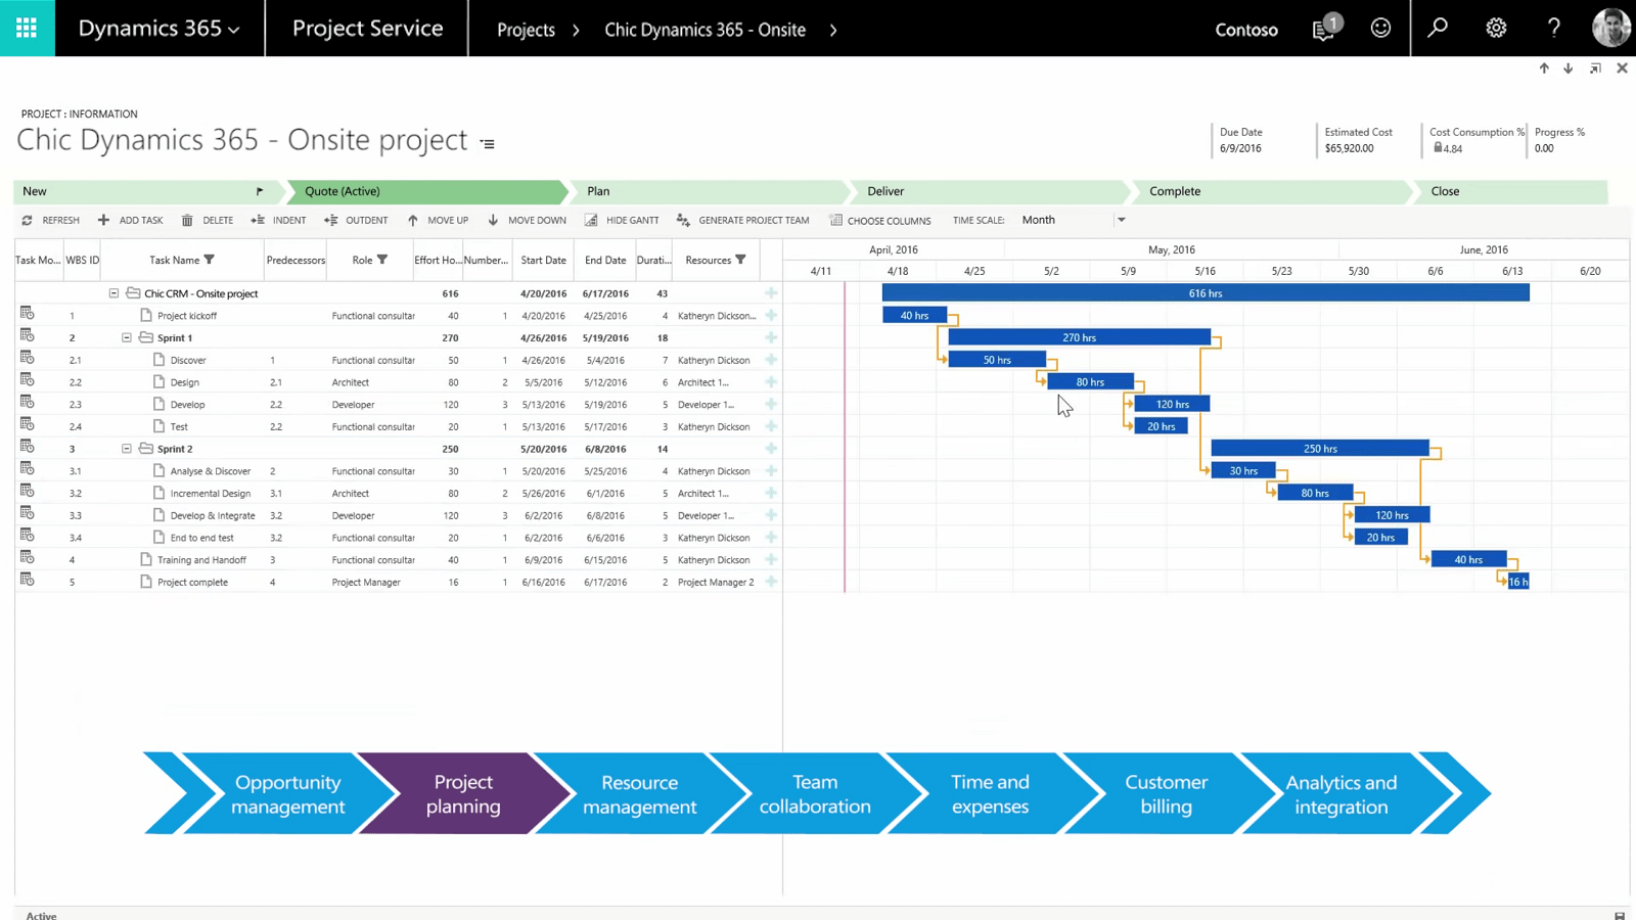Viewport: 1636px width, 920px height.
Task: Indent the selected task
Action: (279, 220)
